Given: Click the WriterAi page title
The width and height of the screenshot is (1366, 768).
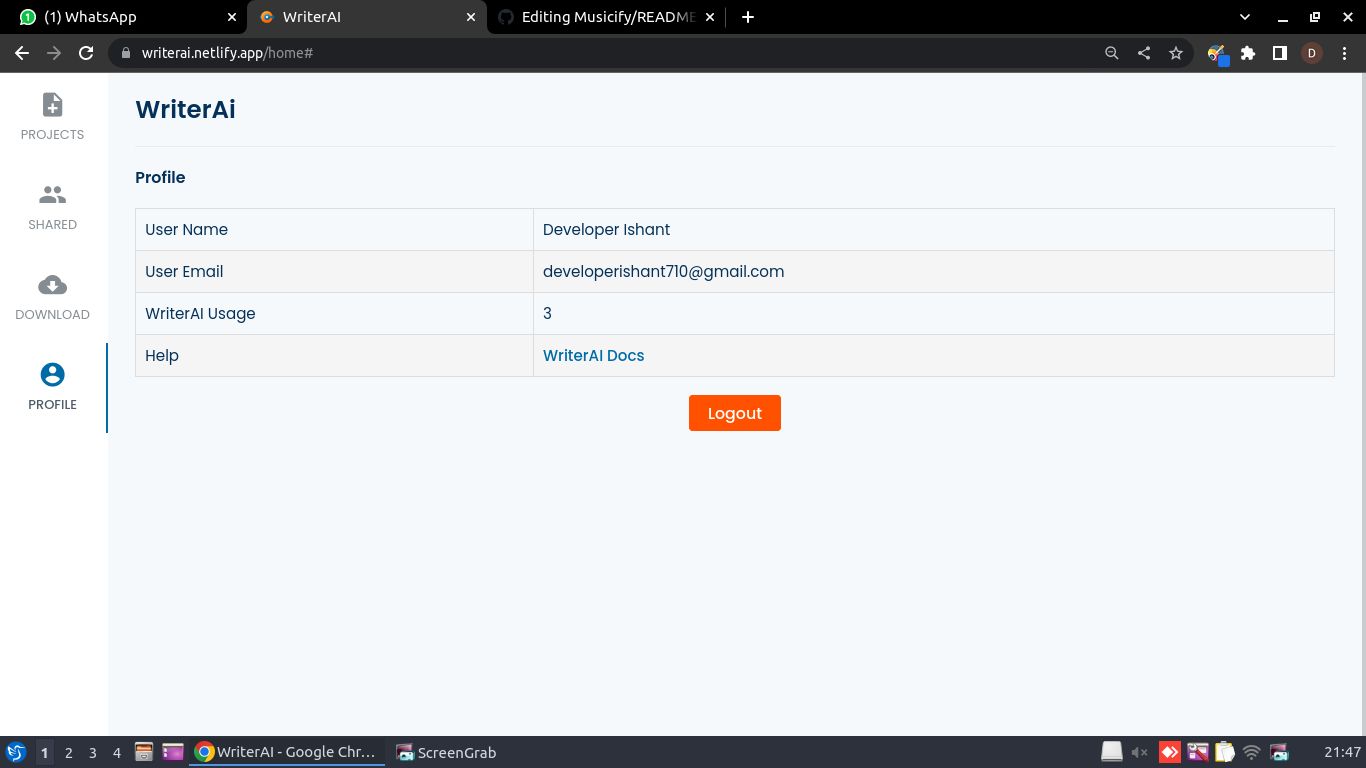Looking at the screenshot, I should (185, 109).
